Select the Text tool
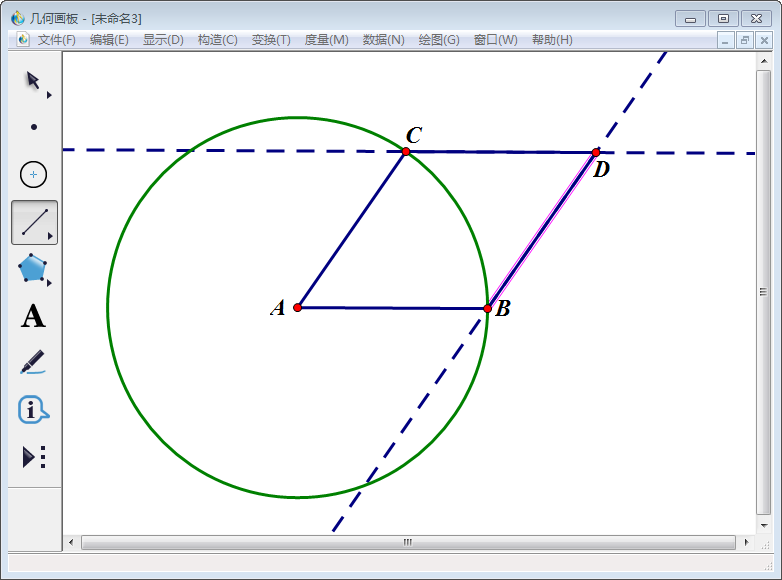Viewport: 782px width, 580px height. (33, 316)
